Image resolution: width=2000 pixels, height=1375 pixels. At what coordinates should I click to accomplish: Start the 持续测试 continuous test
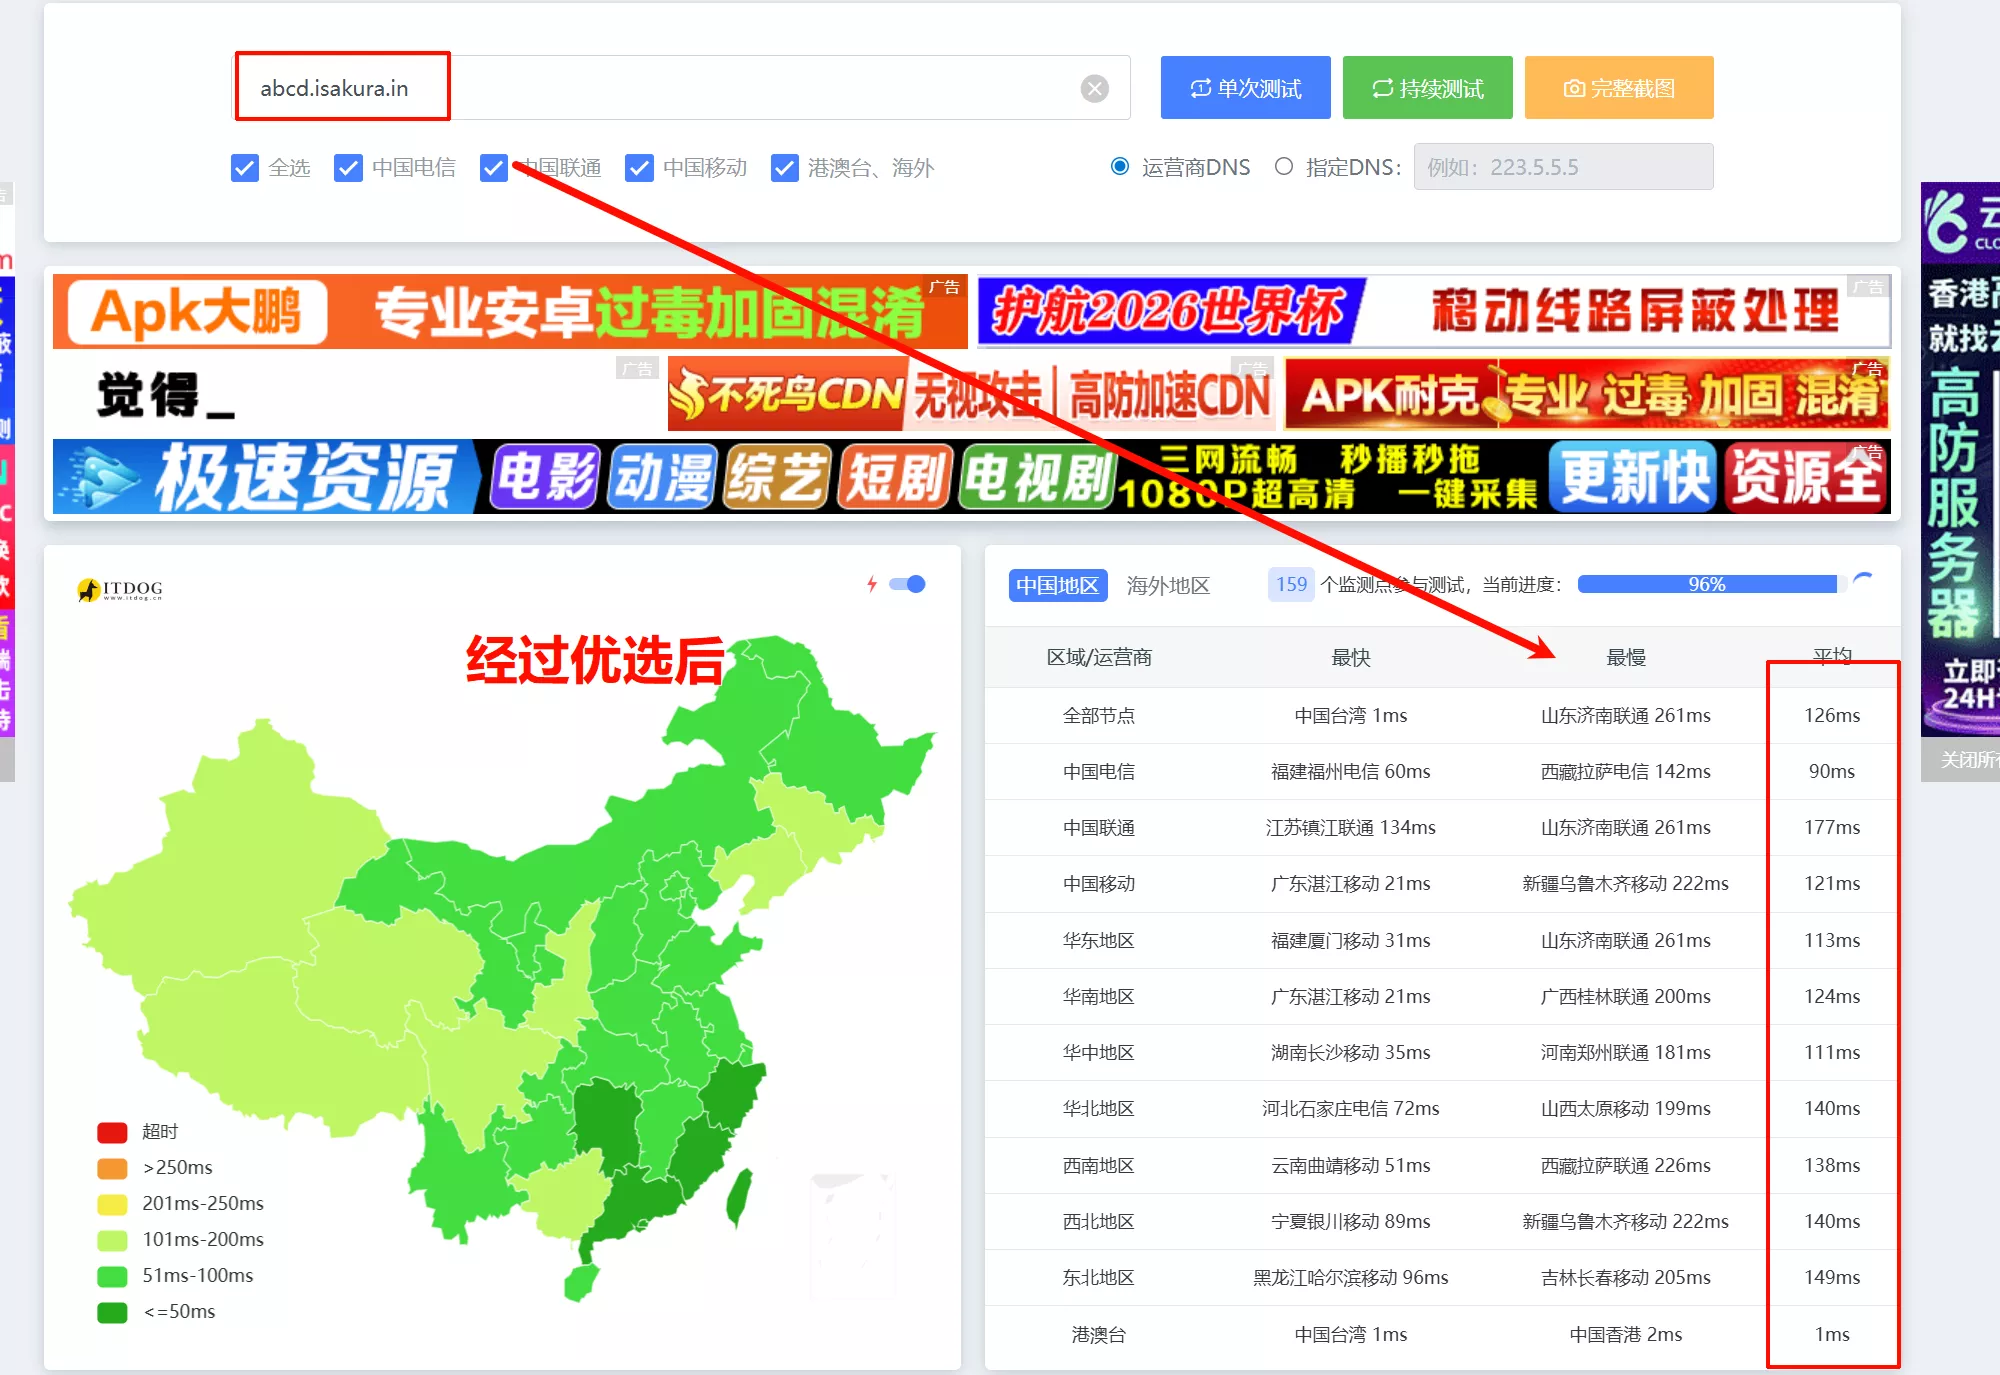coord(1427,88)
